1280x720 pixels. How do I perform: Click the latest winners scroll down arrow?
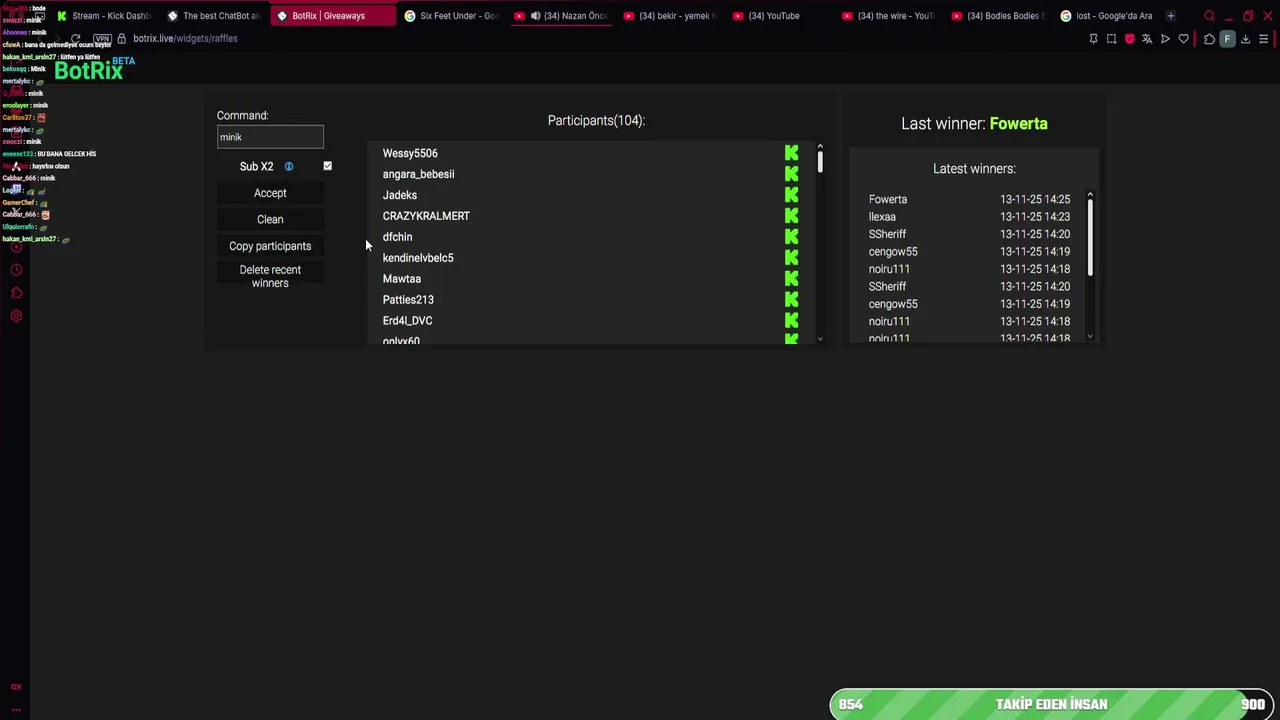1090,337
